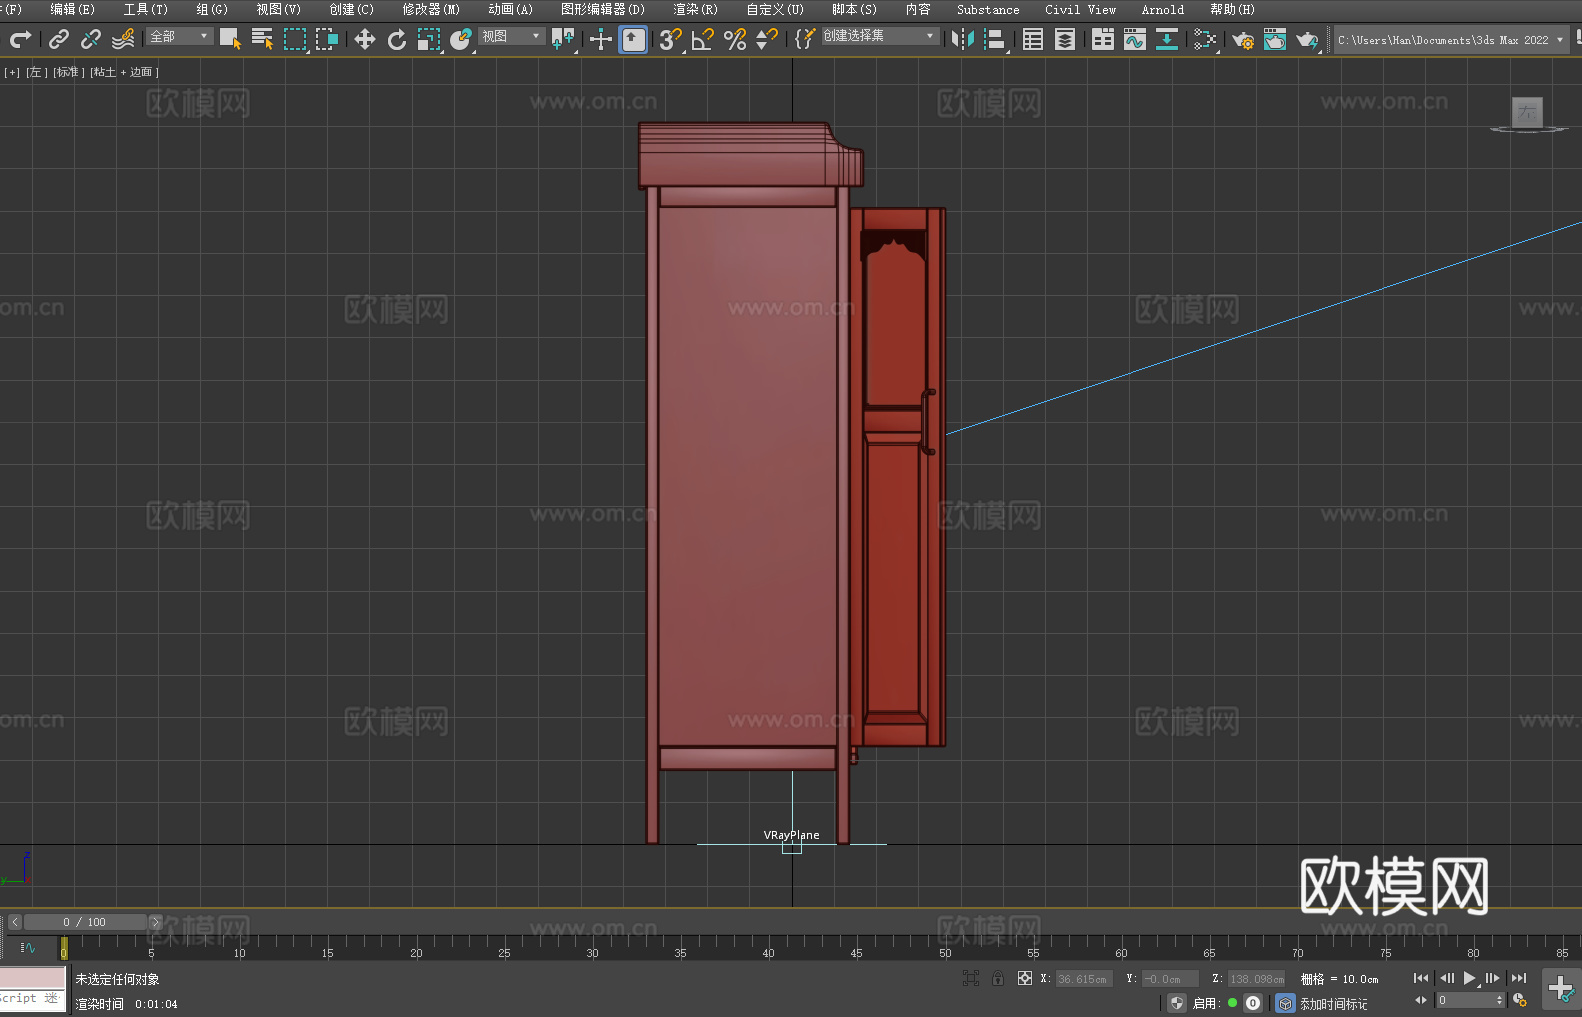Open the project path dropdown arrow
Viewport: 1582px width, 1017px height.
coord(1559,40)
